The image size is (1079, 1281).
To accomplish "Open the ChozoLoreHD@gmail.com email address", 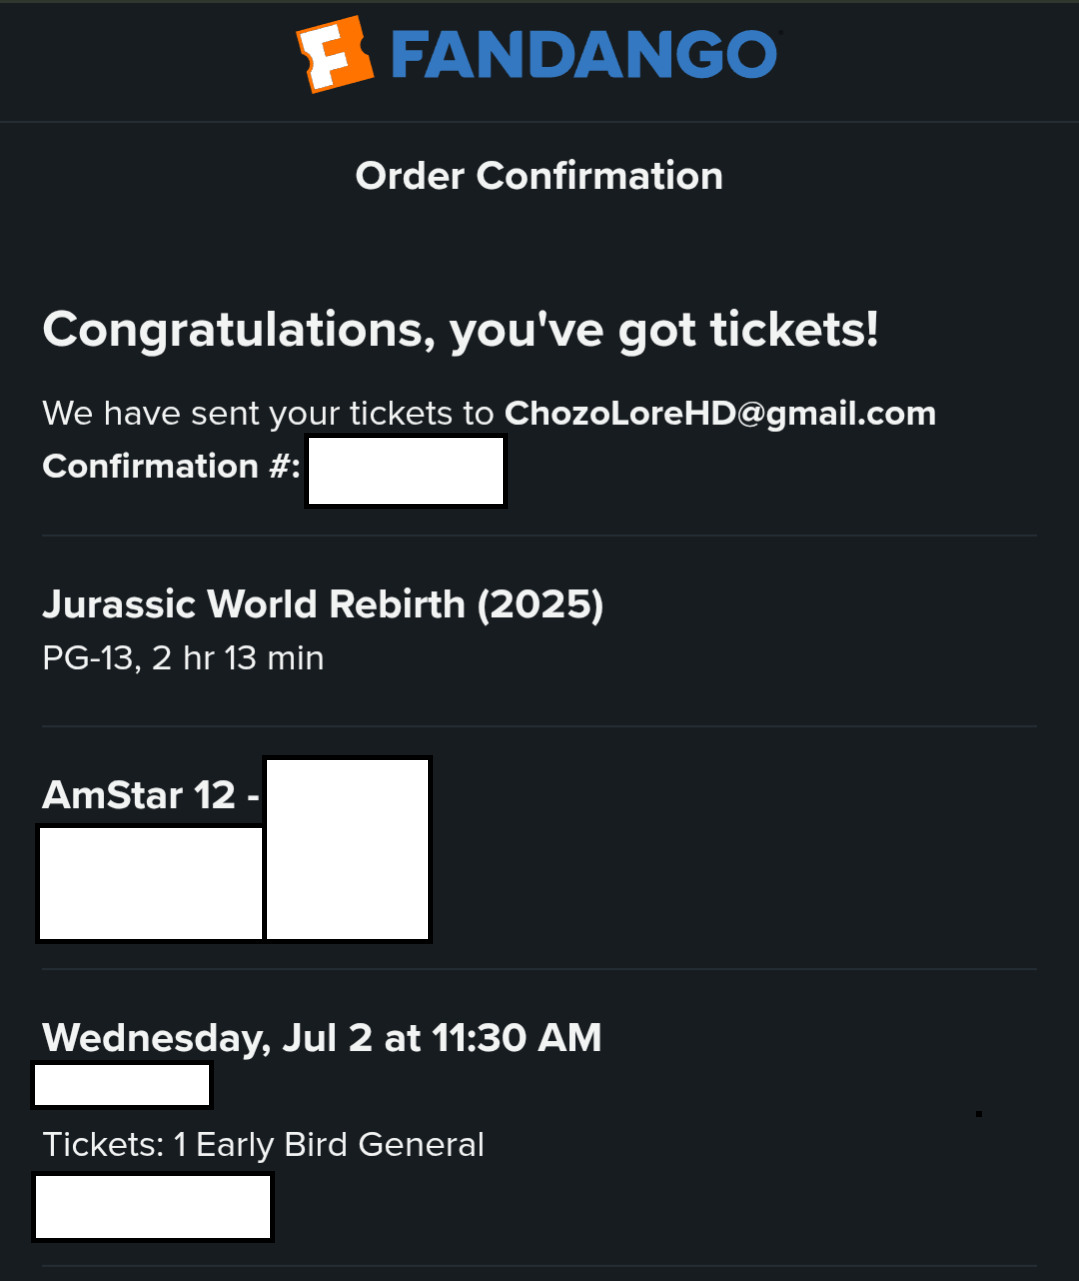I will pos(720,413).
